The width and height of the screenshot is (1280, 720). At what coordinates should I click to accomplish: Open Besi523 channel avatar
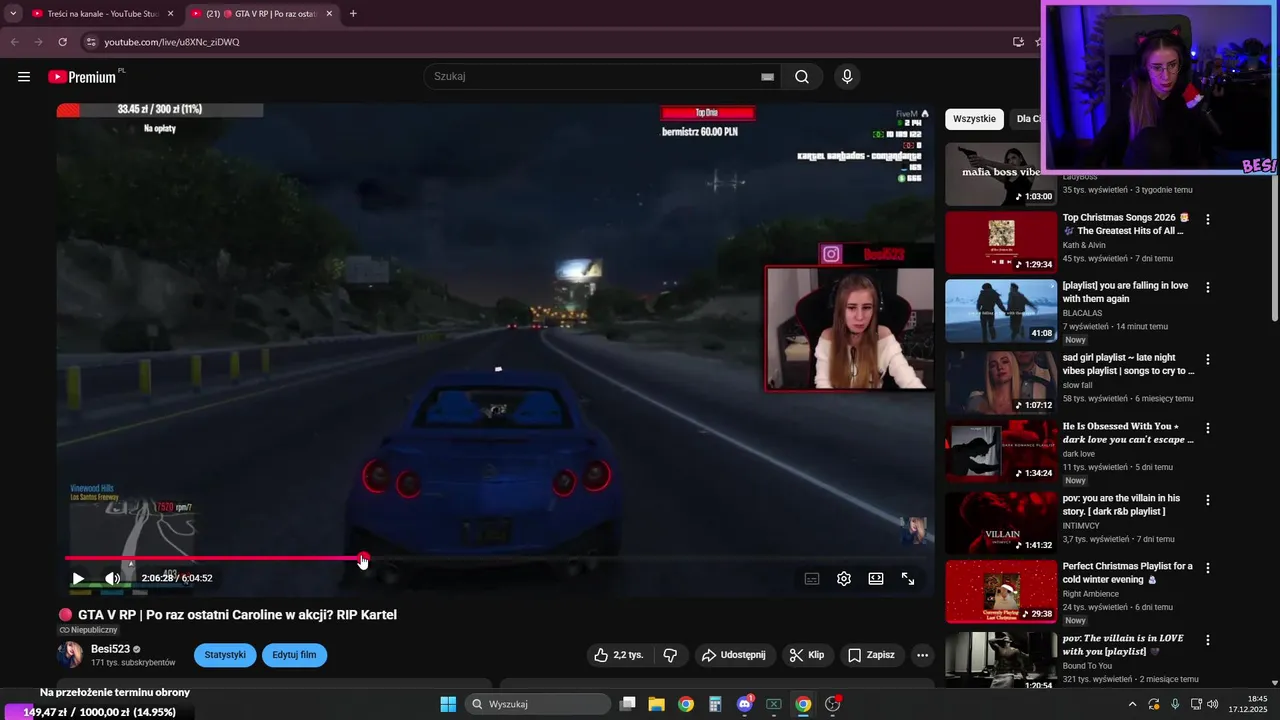pyautogui.click(x=70, y=655)
